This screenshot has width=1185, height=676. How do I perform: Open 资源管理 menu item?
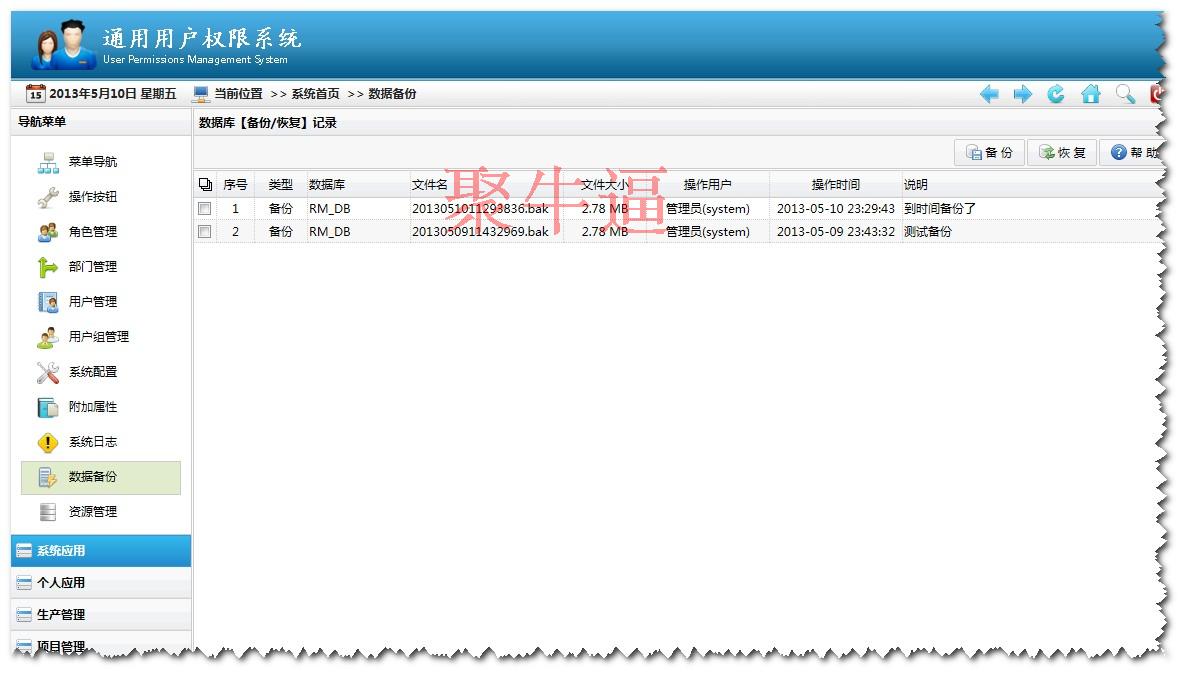92,512
